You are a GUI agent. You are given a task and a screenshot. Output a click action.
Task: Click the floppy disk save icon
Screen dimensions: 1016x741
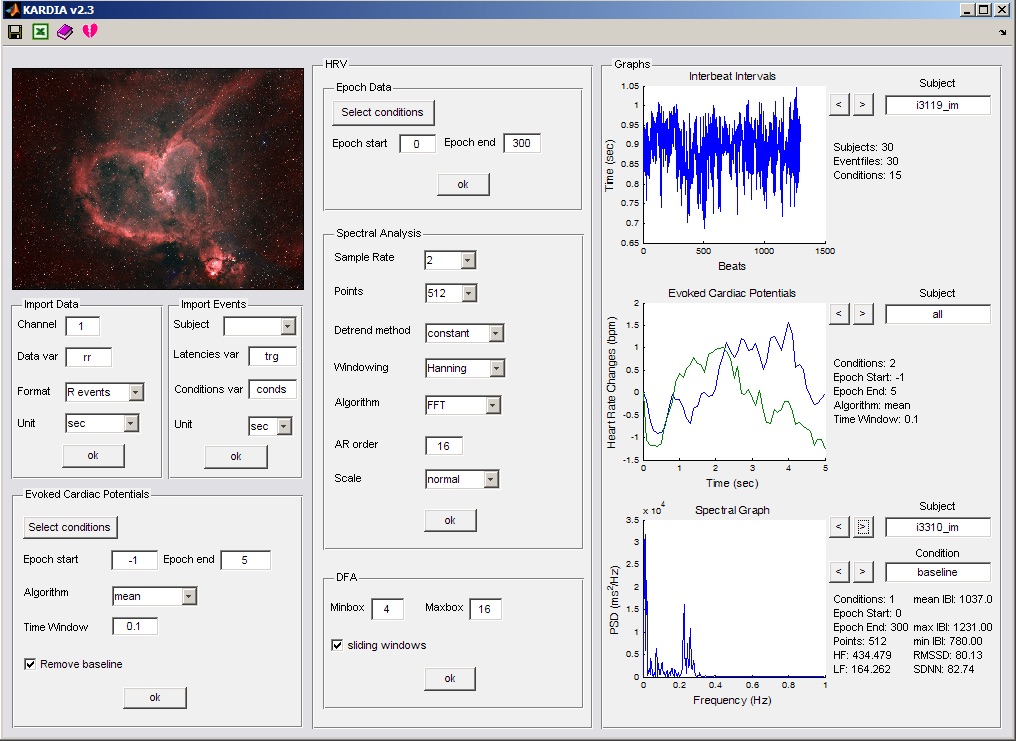(15, 32)
